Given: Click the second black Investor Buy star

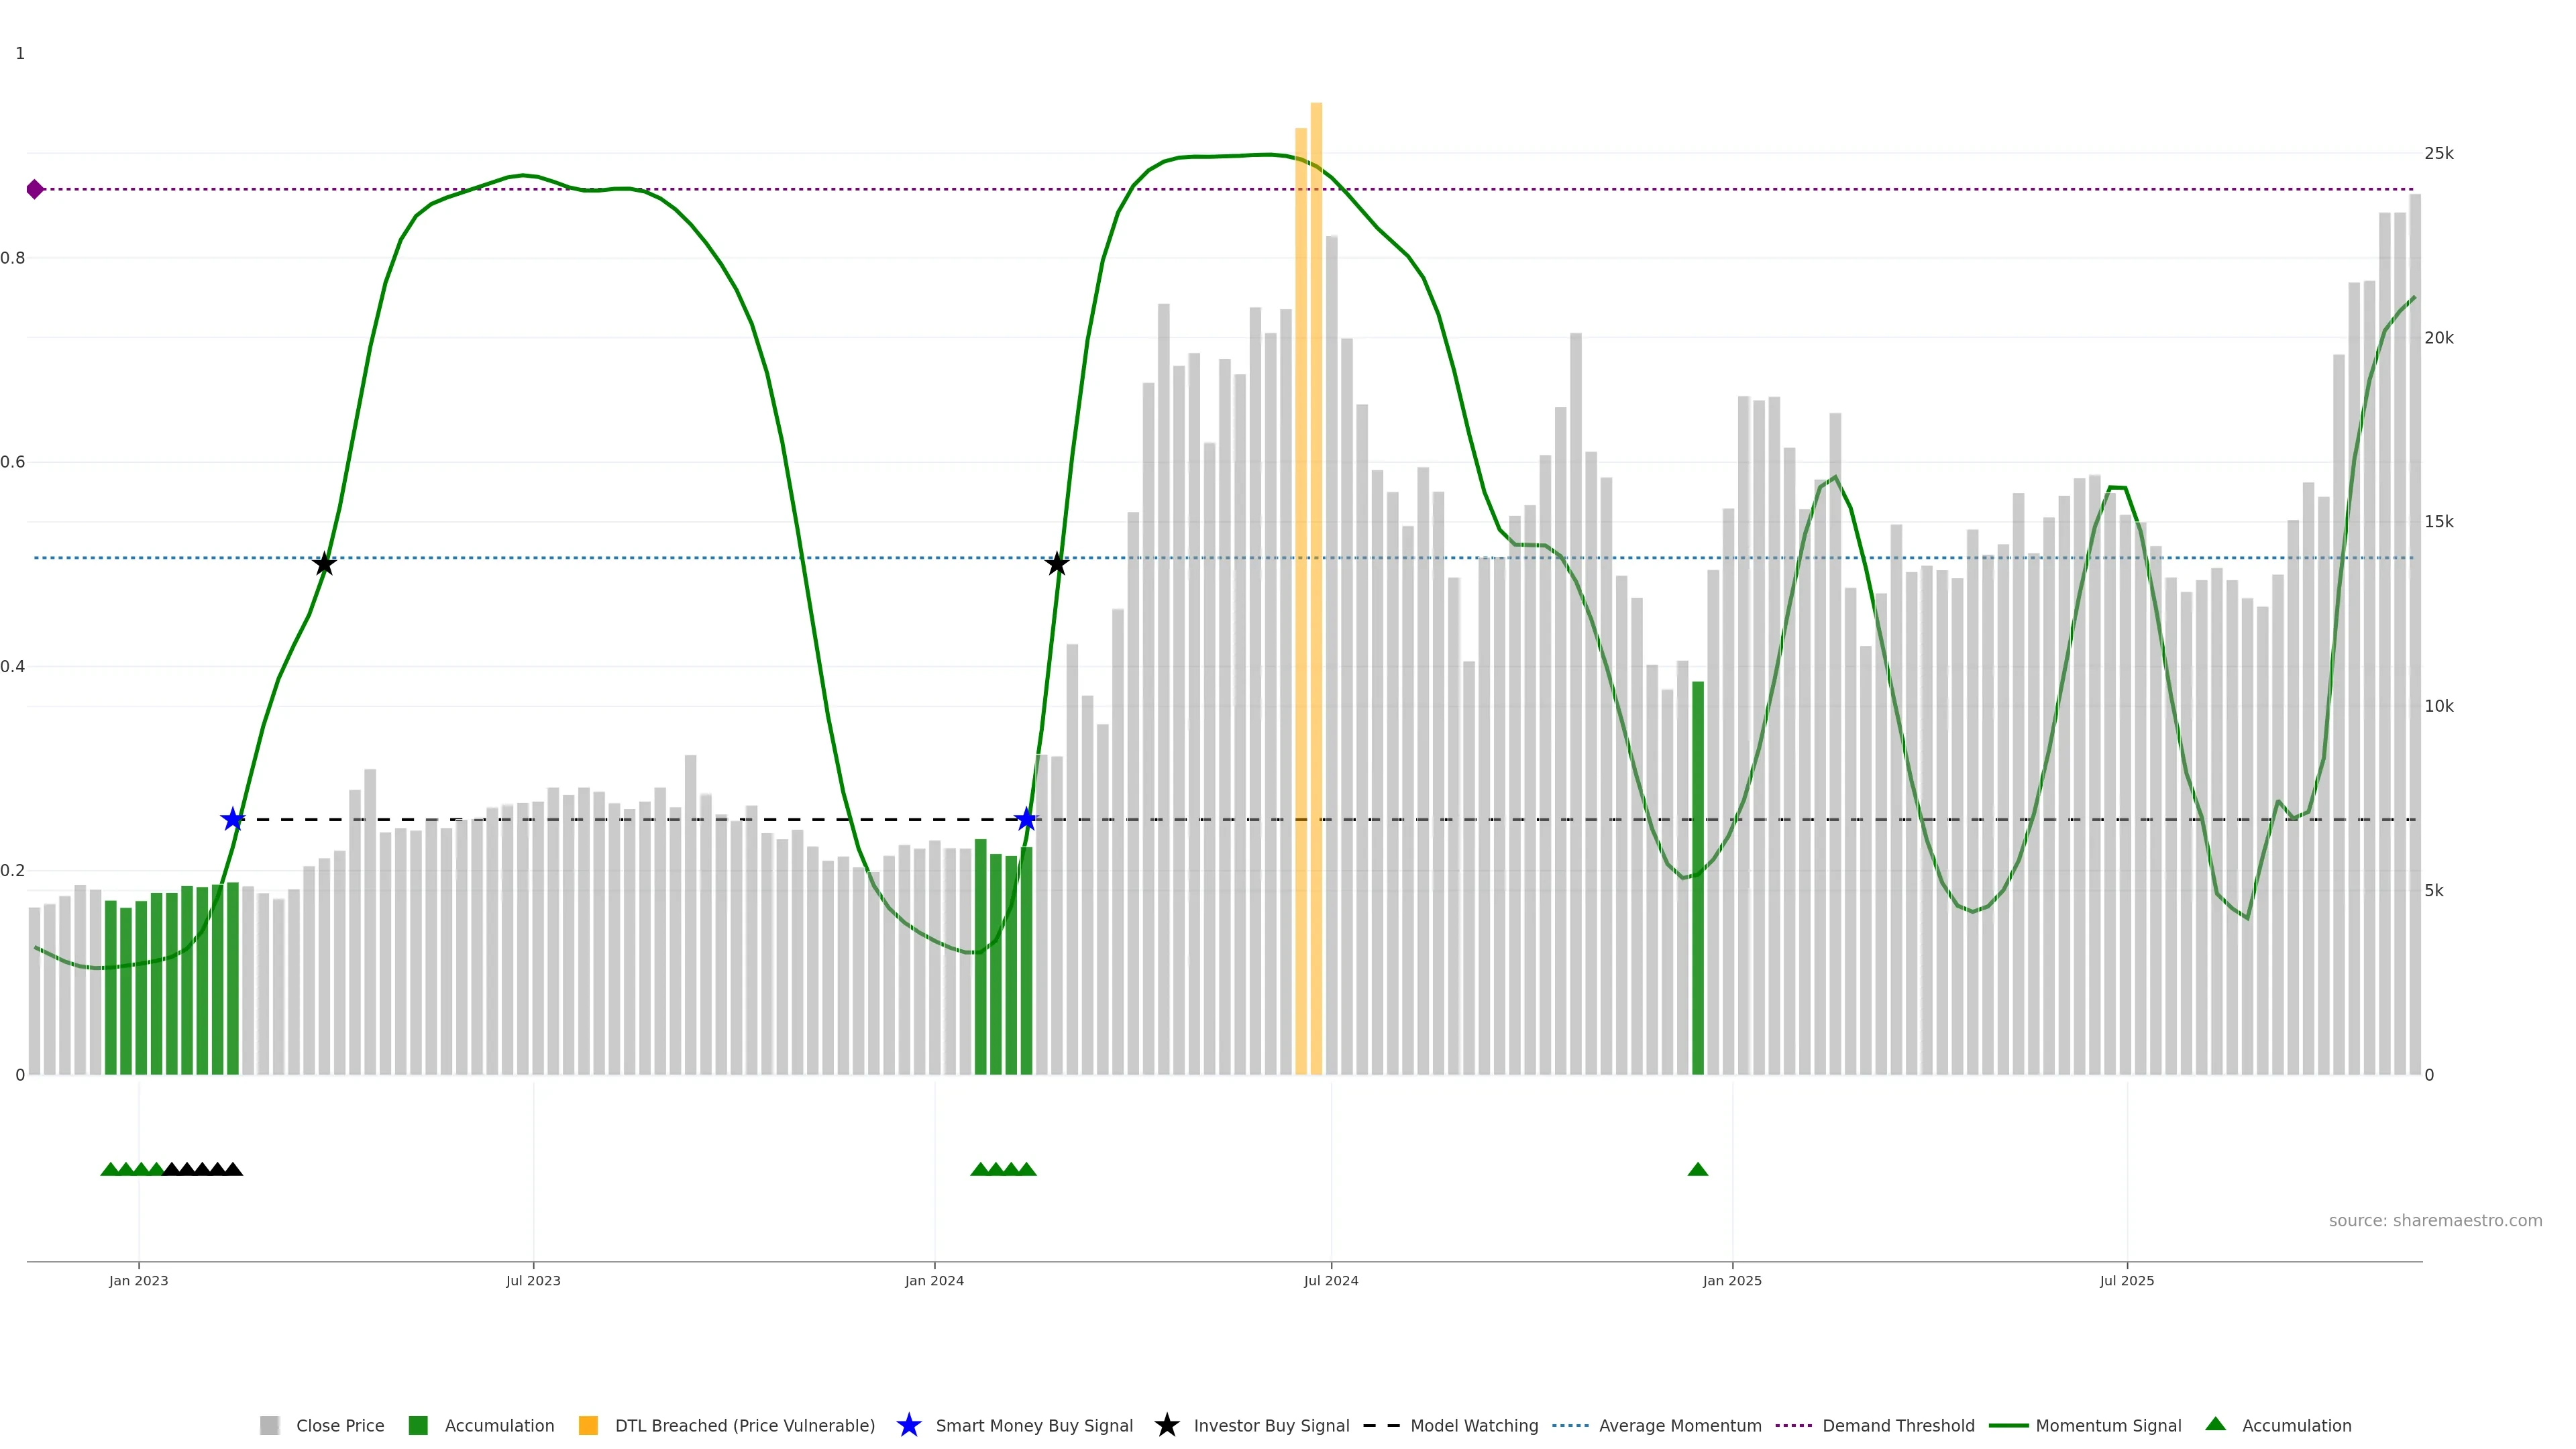Looking at the screenshot, I should coord(1057,565).
